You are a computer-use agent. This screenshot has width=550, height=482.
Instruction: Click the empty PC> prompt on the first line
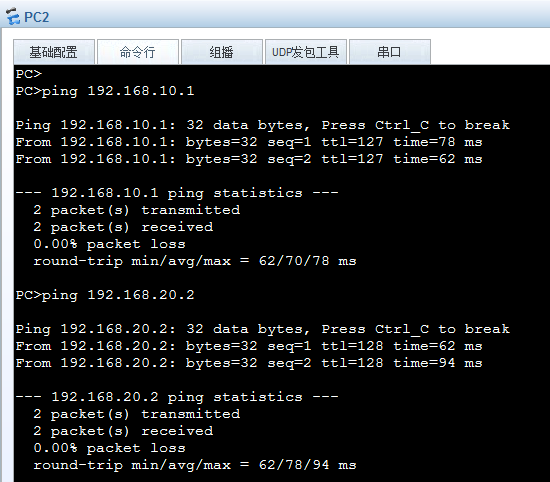point(29,74)
